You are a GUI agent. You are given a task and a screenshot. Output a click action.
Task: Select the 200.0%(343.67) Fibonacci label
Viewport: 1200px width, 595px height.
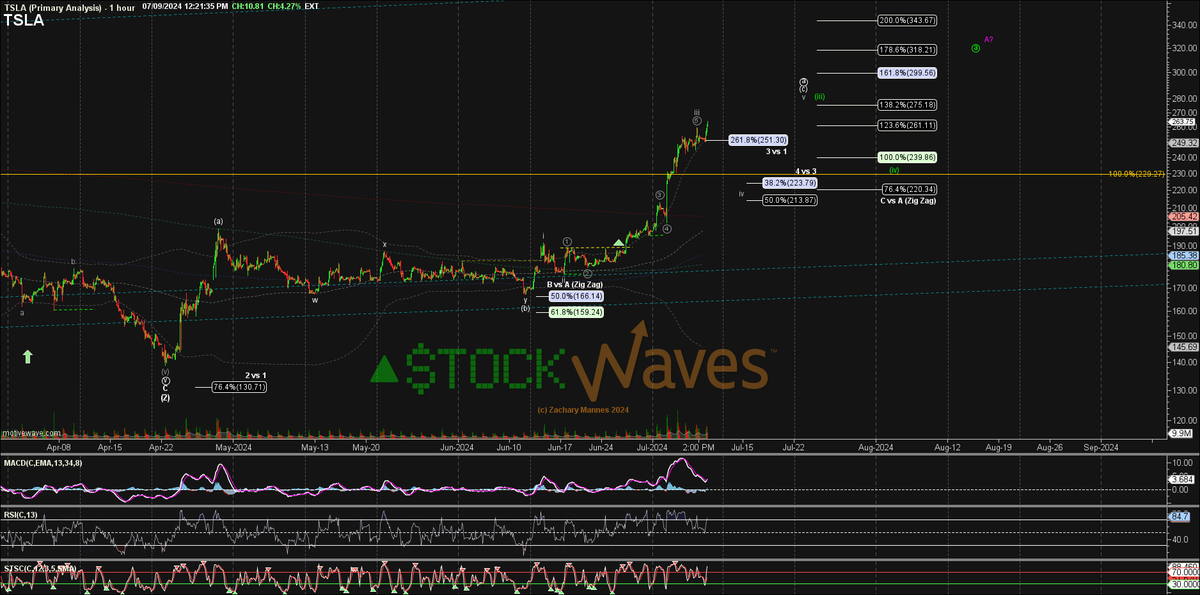pos(907,20)
